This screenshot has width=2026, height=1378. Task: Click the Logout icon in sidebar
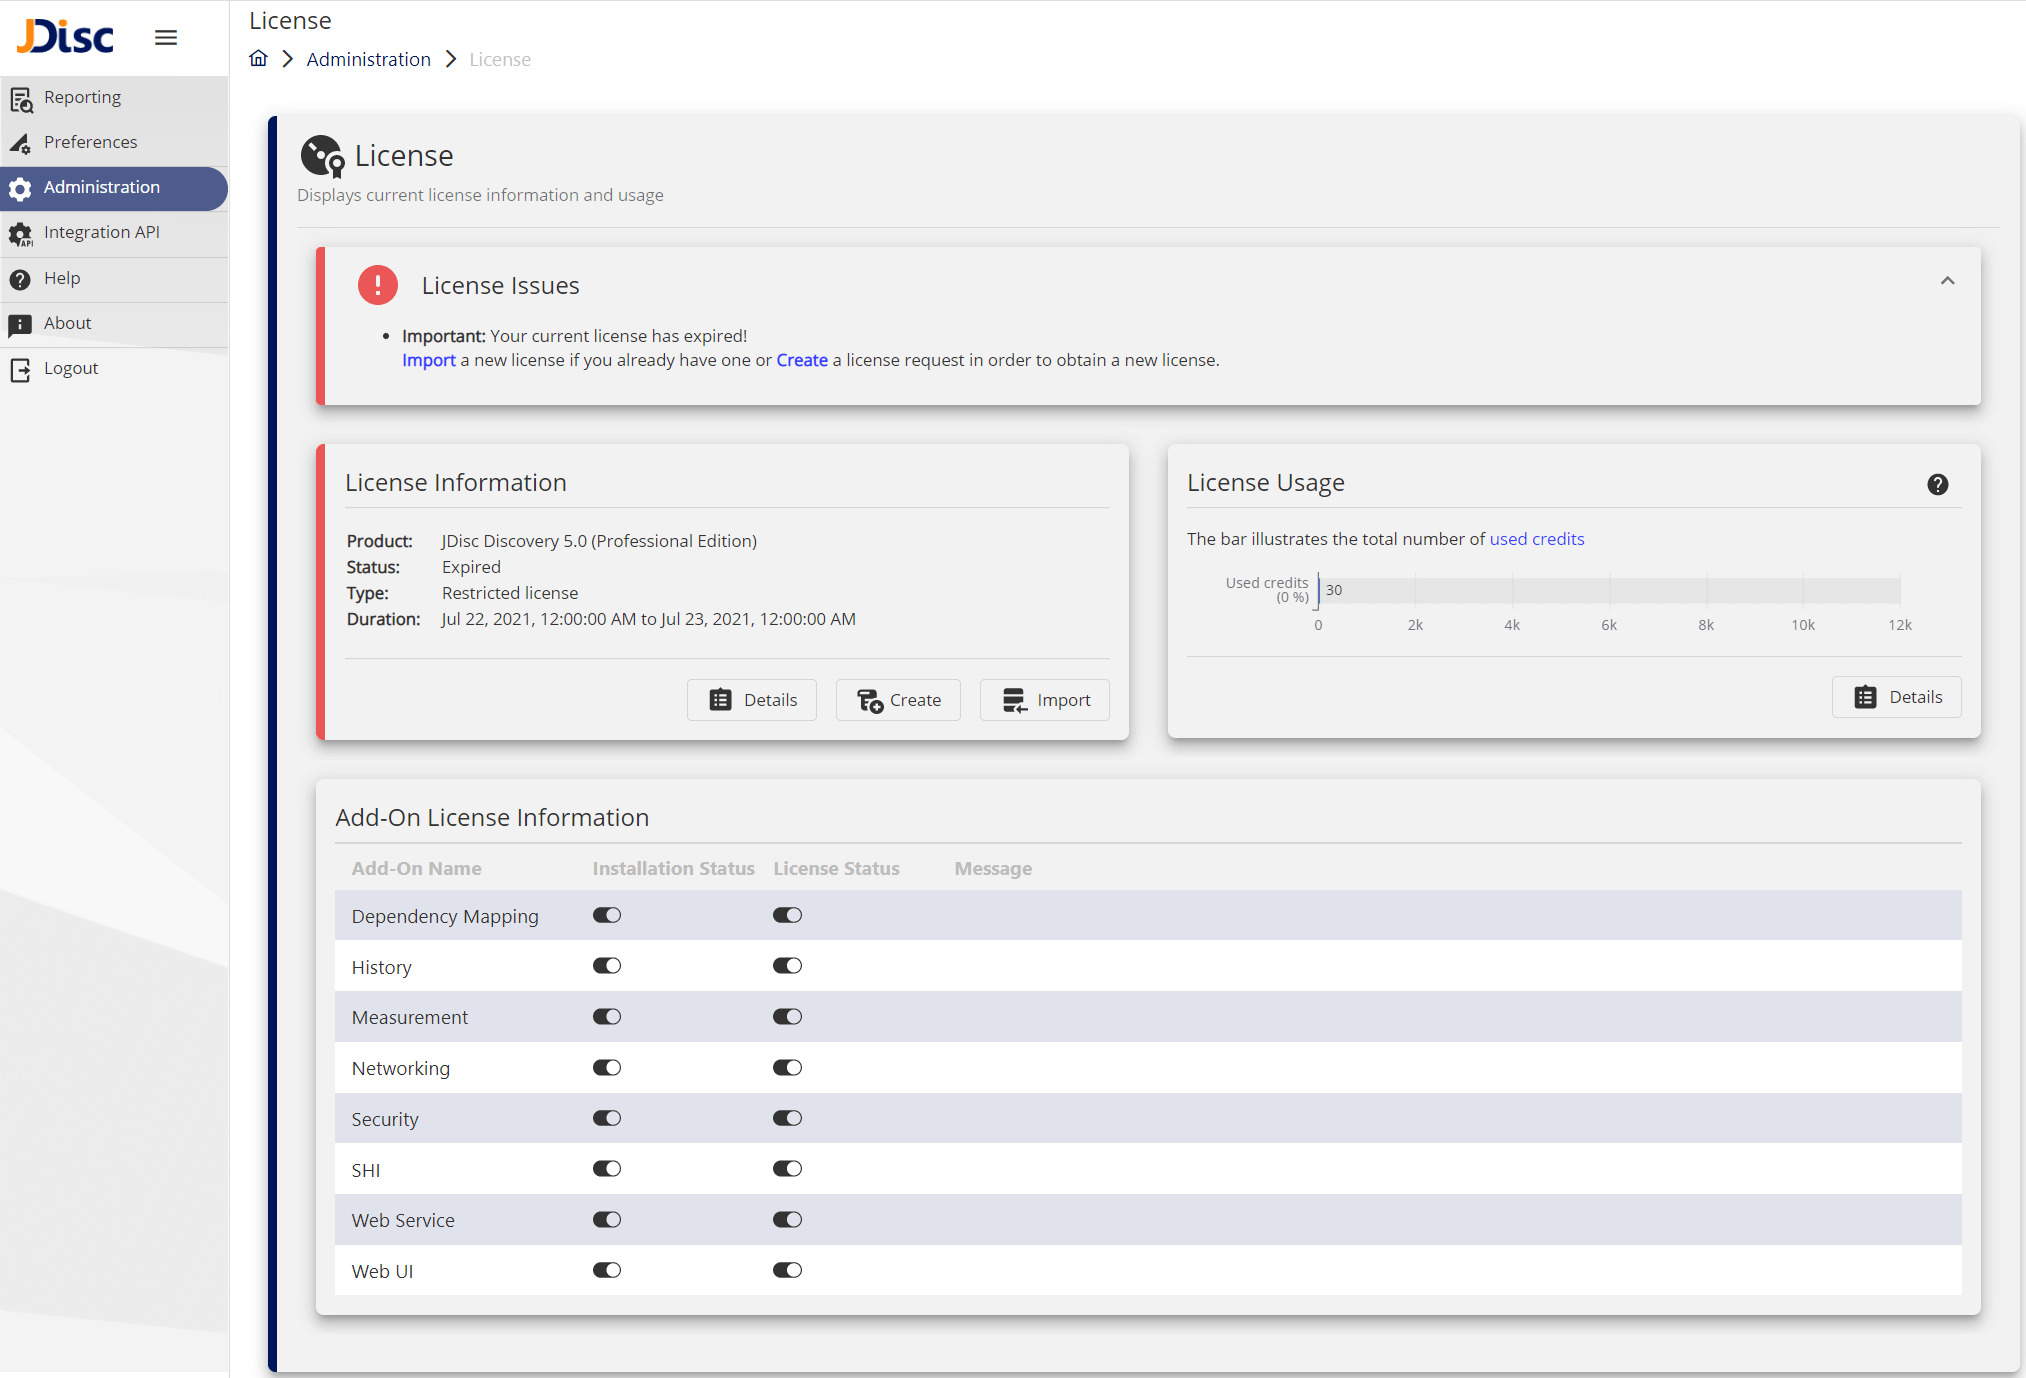click(x=21, y=369)
